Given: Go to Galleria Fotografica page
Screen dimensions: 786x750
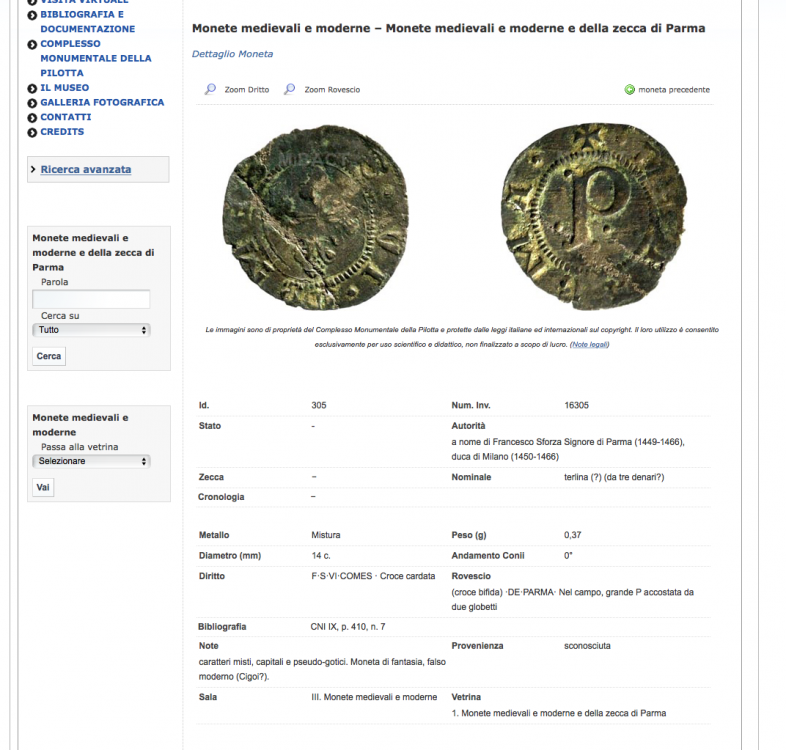Looking at the screenshot, I should pyautogui.click(x=102, y=102).
